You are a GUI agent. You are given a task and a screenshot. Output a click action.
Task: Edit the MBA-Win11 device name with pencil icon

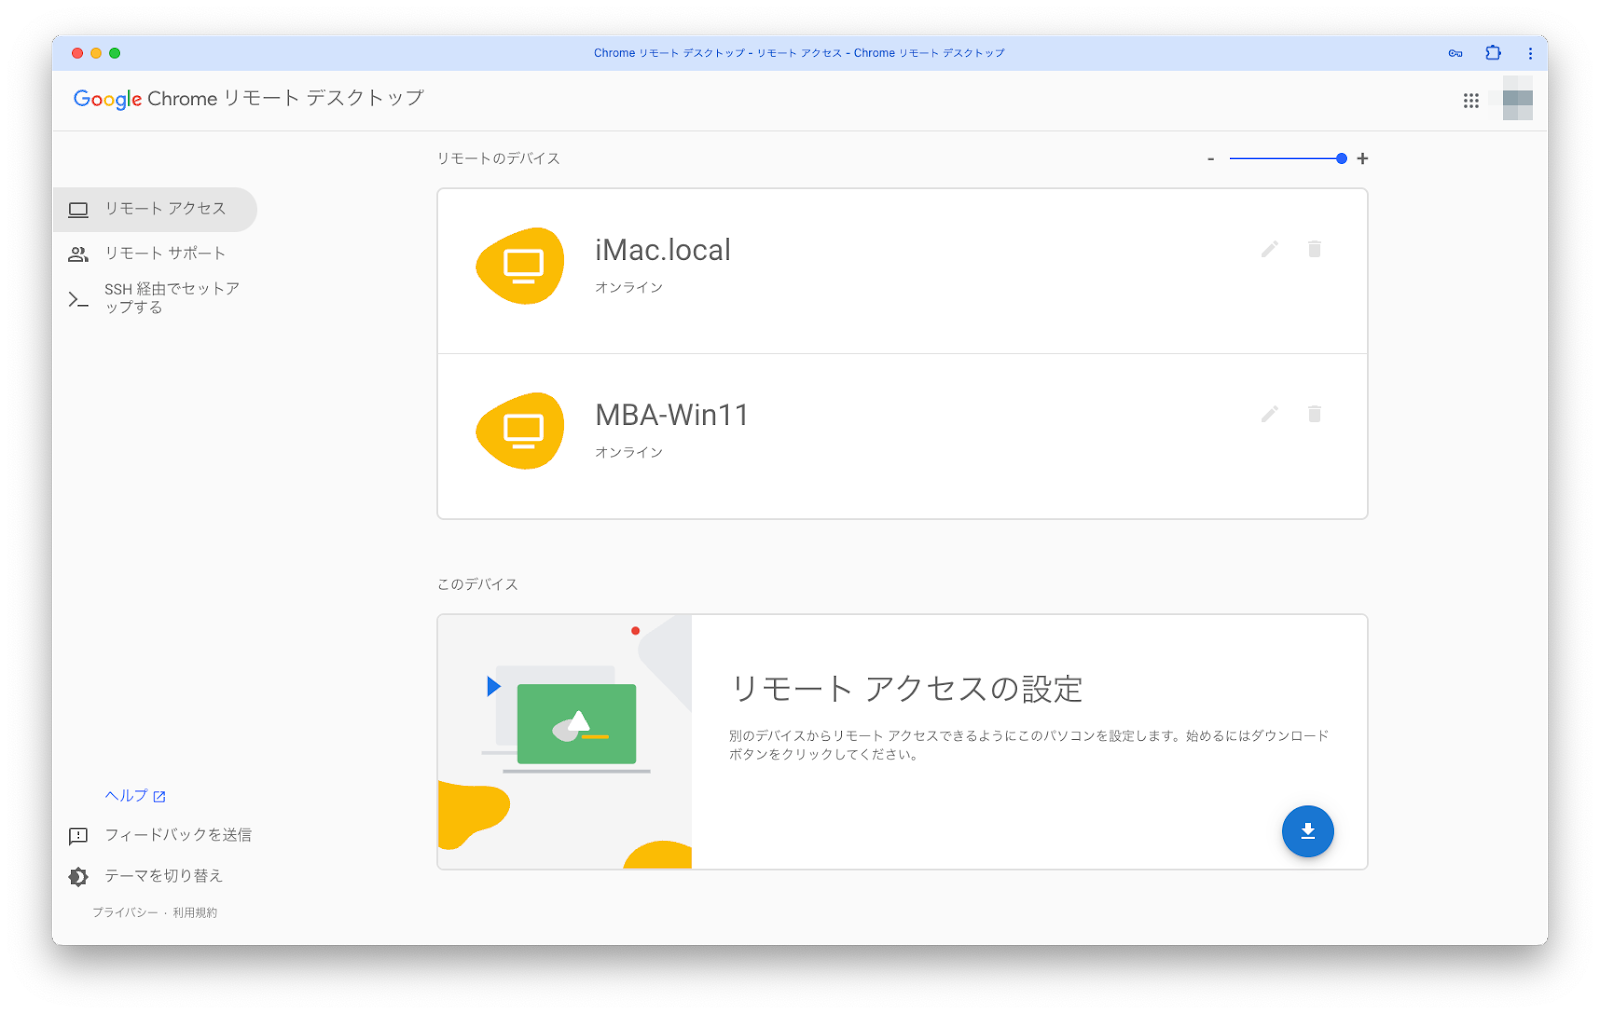coord(1270,414)
